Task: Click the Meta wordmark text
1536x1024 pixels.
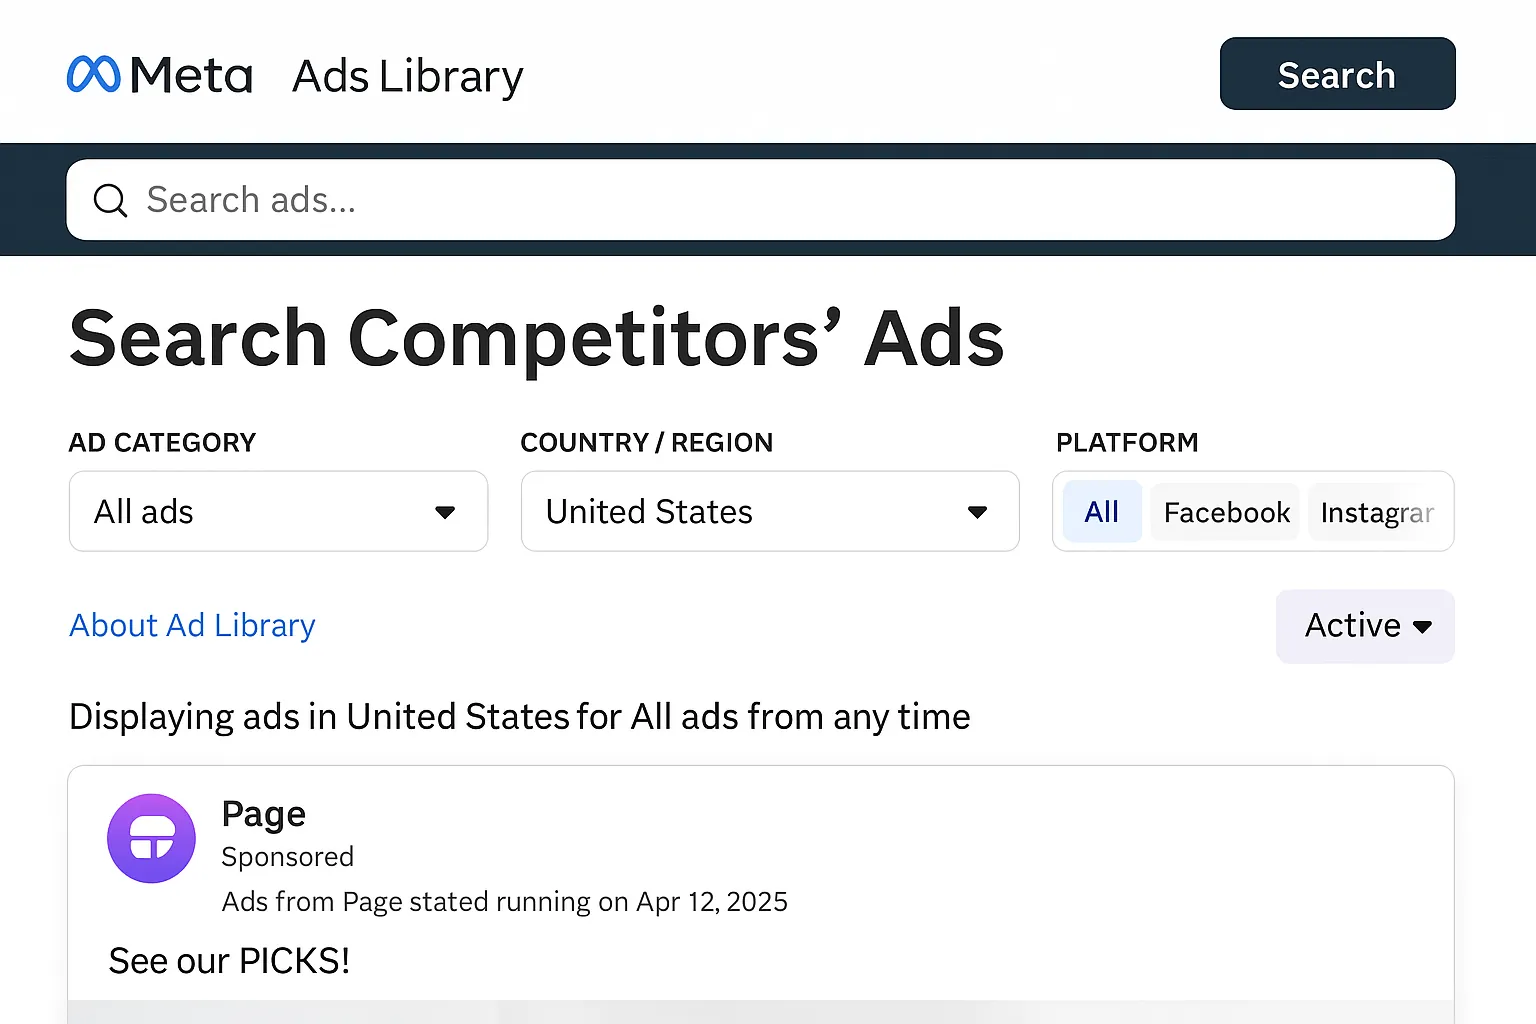Action: point(191,75)
